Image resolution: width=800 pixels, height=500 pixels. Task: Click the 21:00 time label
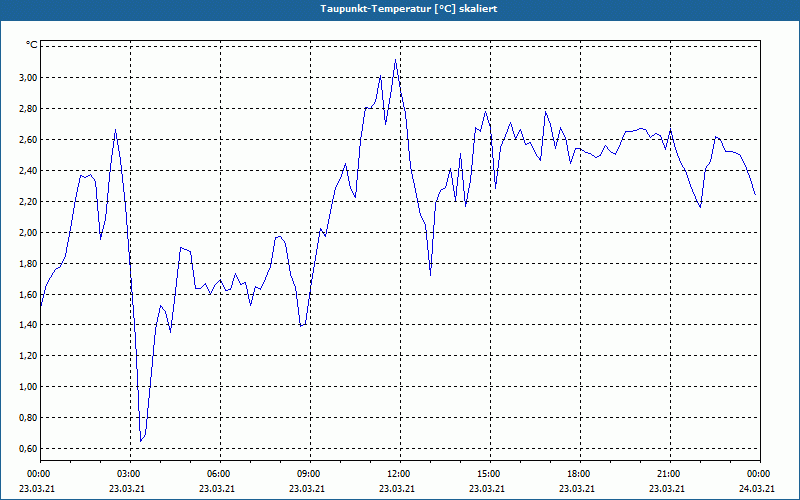point(670,474)
